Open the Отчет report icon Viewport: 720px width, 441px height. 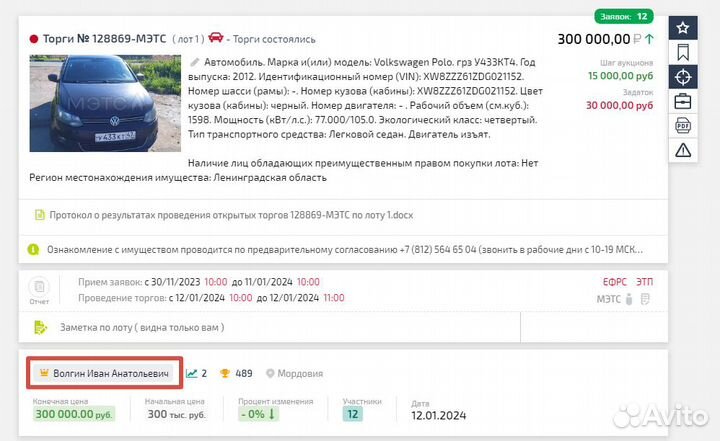[x=39, y=290]
